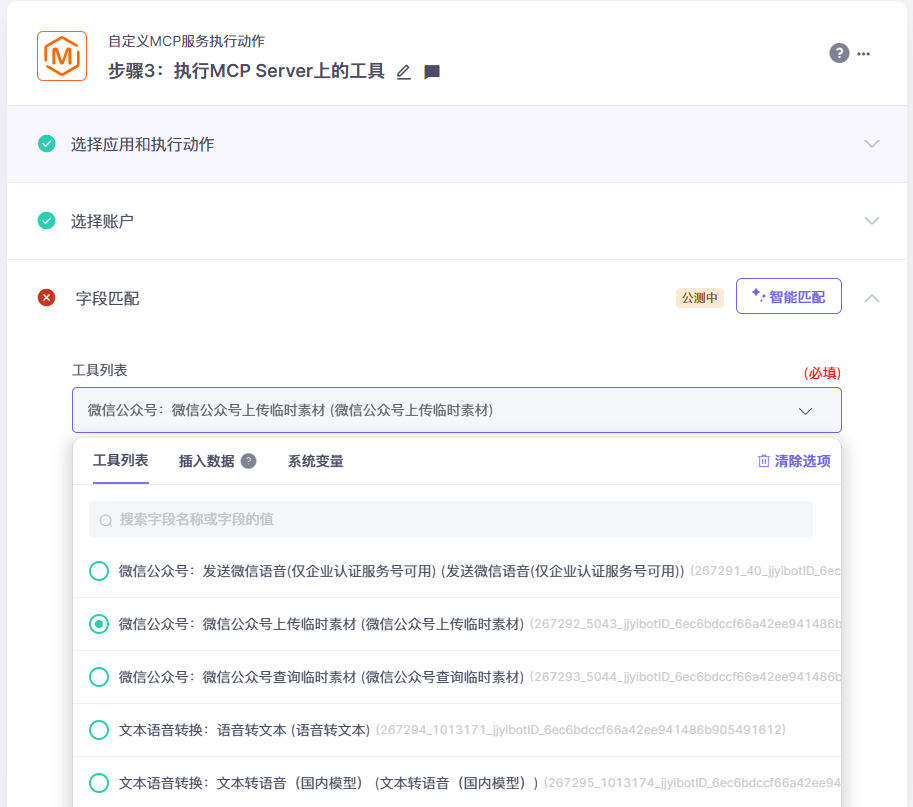
Task: Click the 自定义MCP服务执行动作 subtitle
Action: [186, 41]
